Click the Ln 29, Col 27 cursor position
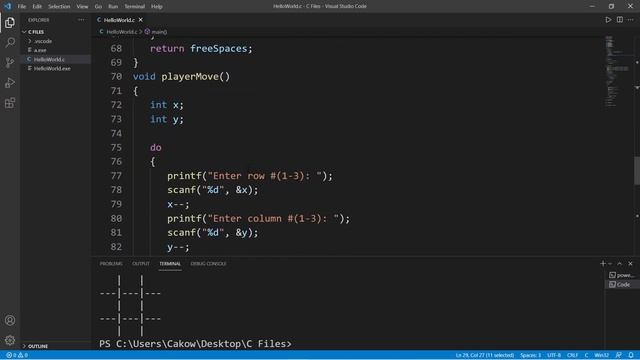Image resolution: width=640 pixels, height=360 pixels. pos(484,355)
